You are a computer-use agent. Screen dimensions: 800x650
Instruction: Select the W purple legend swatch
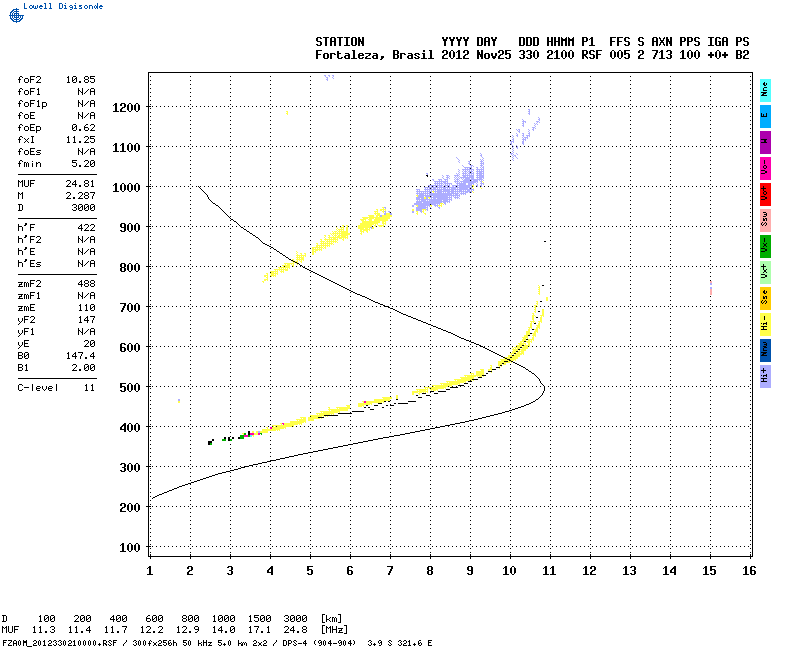tap(764, 142)
